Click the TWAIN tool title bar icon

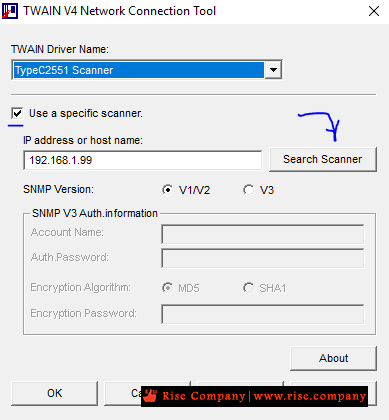(x=10, y=11)
